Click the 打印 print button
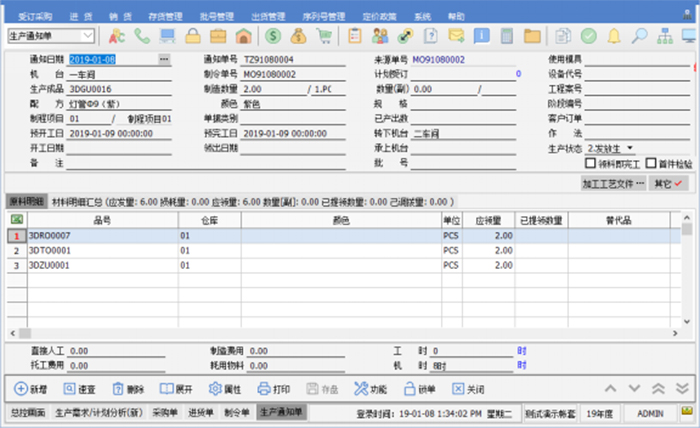700x428 pixels. pos(274,388)
